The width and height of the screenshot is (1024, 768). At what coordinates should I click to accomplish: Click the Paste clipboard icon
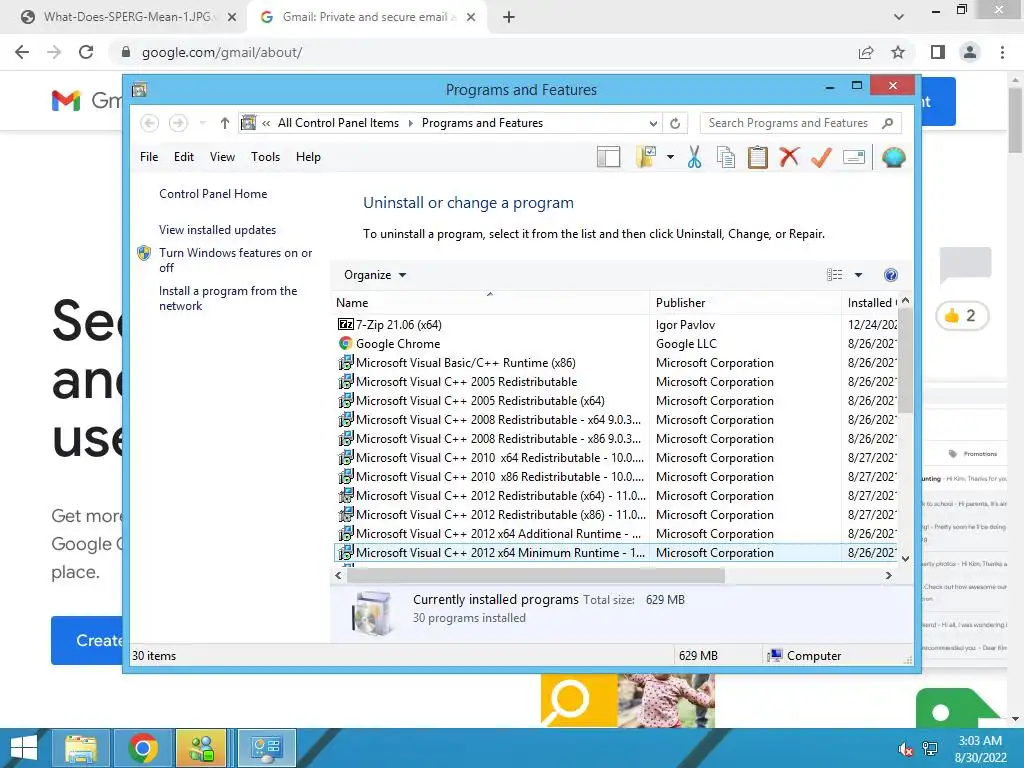pos(758,157)
